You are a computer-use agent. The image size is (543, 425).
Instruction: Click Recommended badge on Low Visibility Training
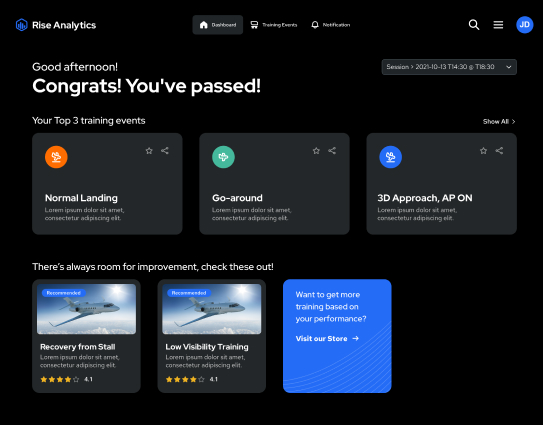click(189, 293)
